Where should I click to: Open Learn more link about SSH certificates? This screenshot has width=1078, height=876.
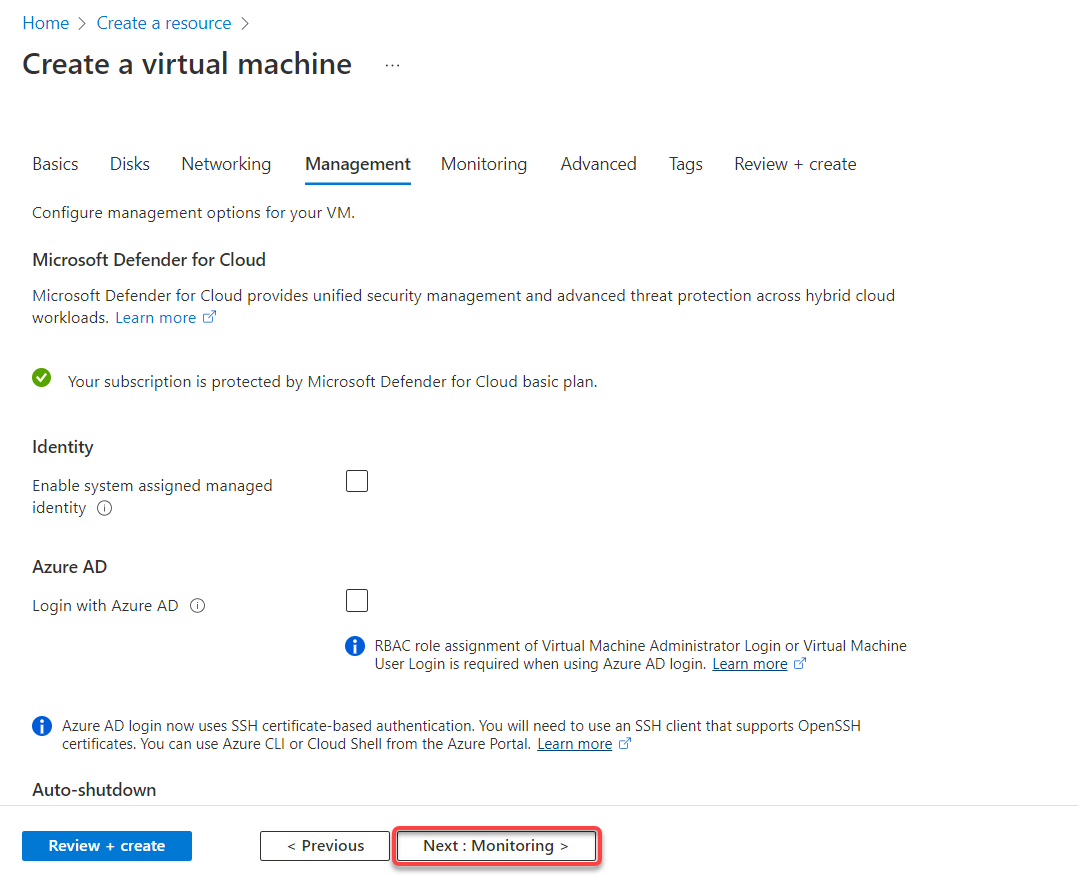[x=575, y=744]
